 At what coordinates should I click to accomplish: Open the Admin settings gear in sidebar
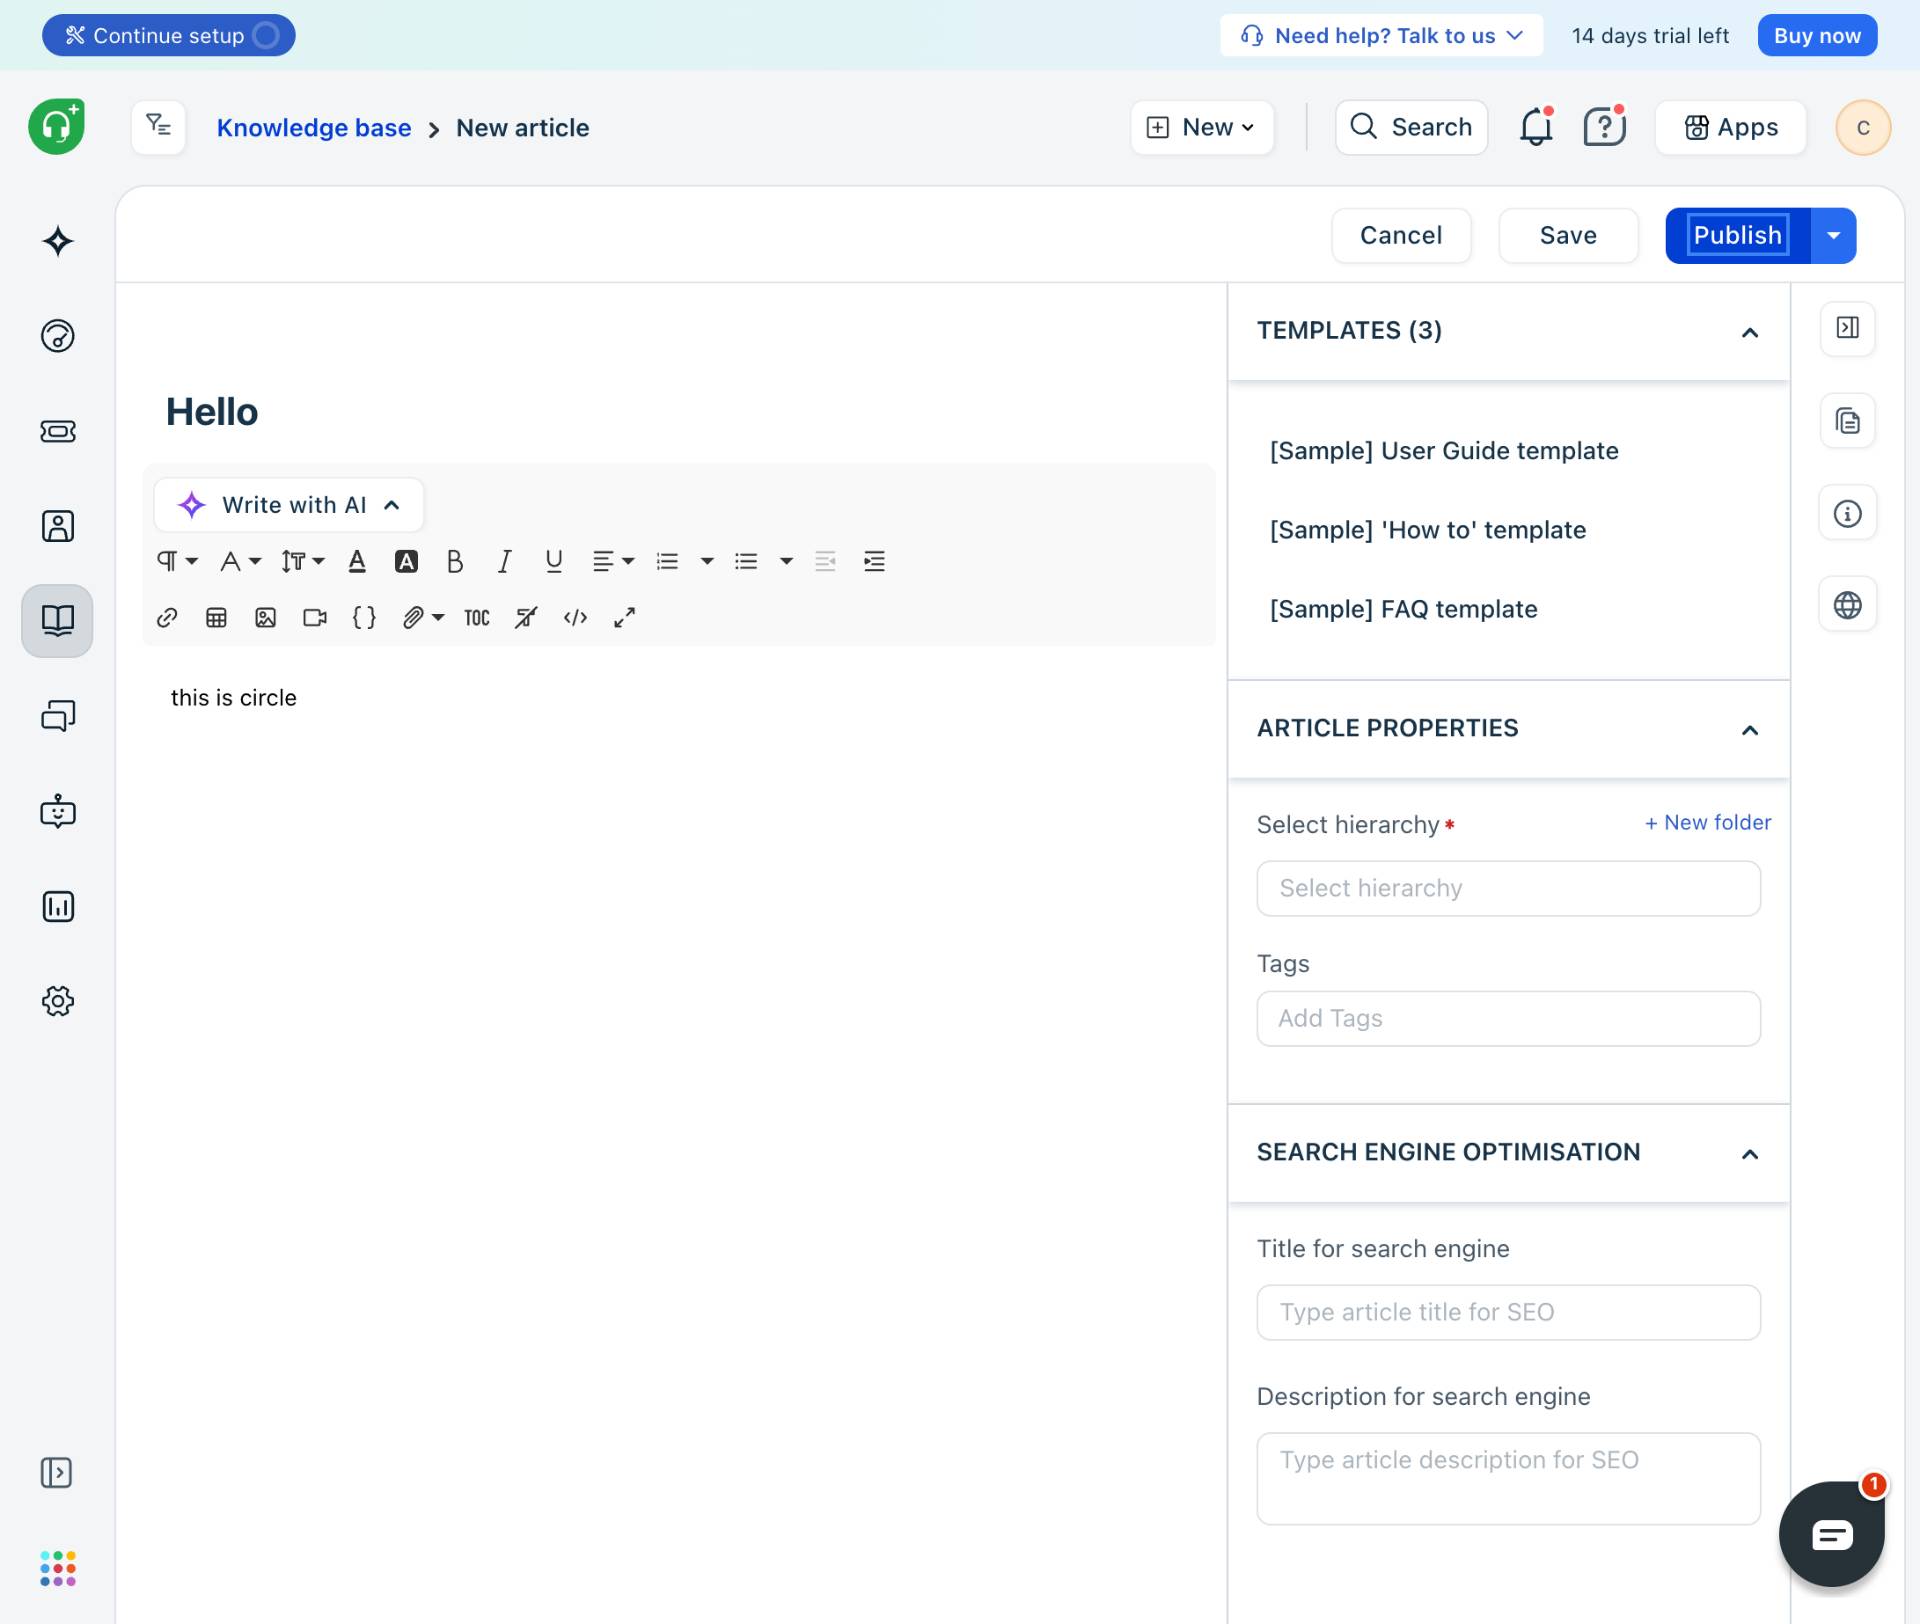coord(58,1001)
